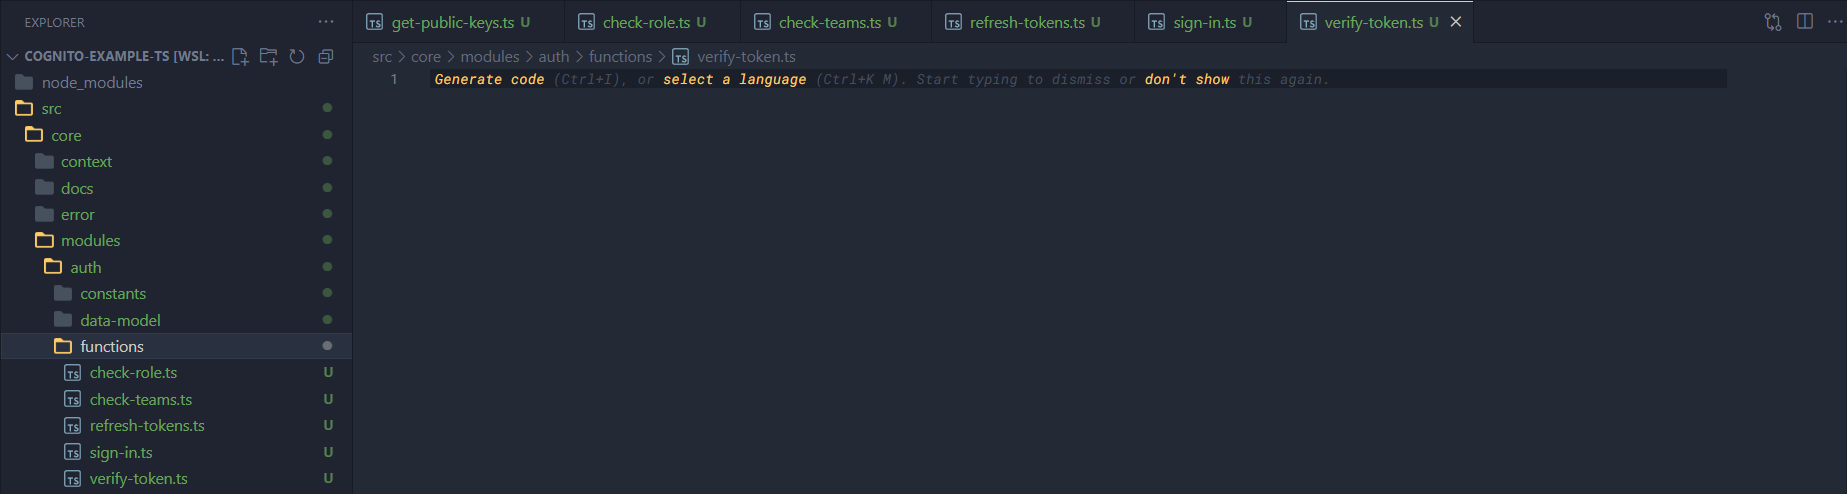
Task: Switch to check-role.ts tab
Action: [x=652, y=22]
